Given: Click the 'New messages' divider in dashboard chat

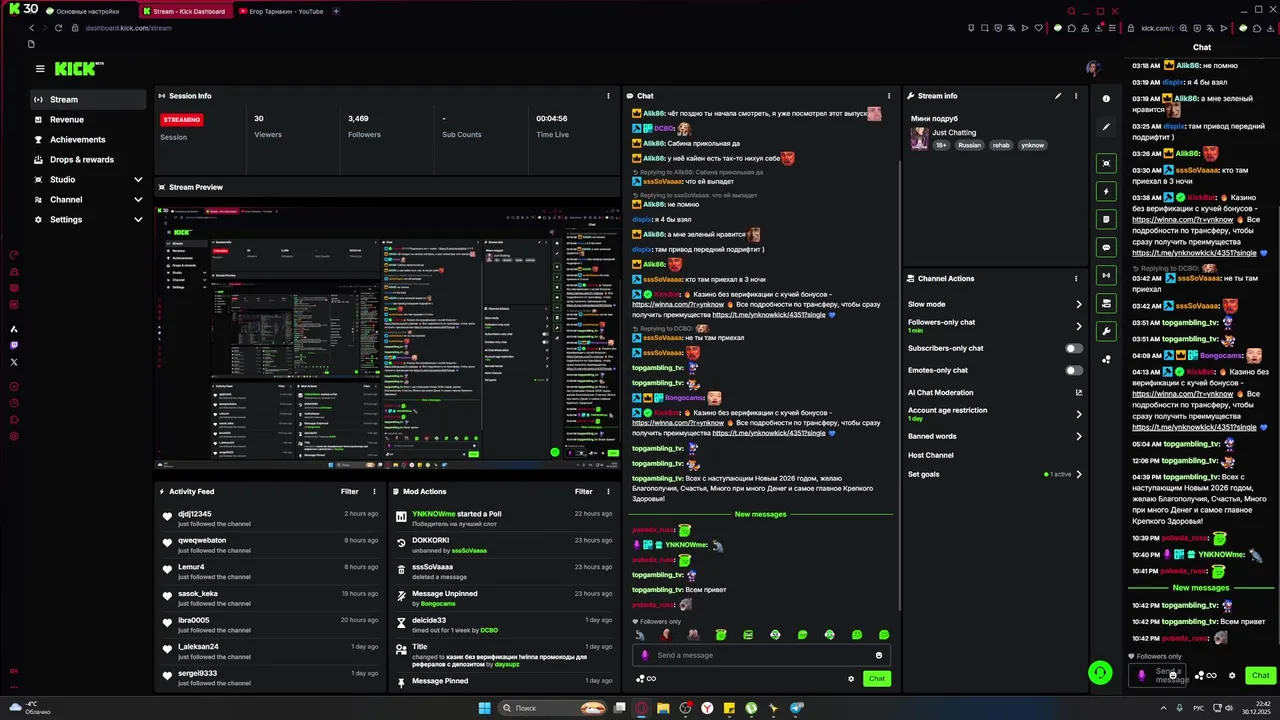Looking at the screenshot, I should pos(760,514).
